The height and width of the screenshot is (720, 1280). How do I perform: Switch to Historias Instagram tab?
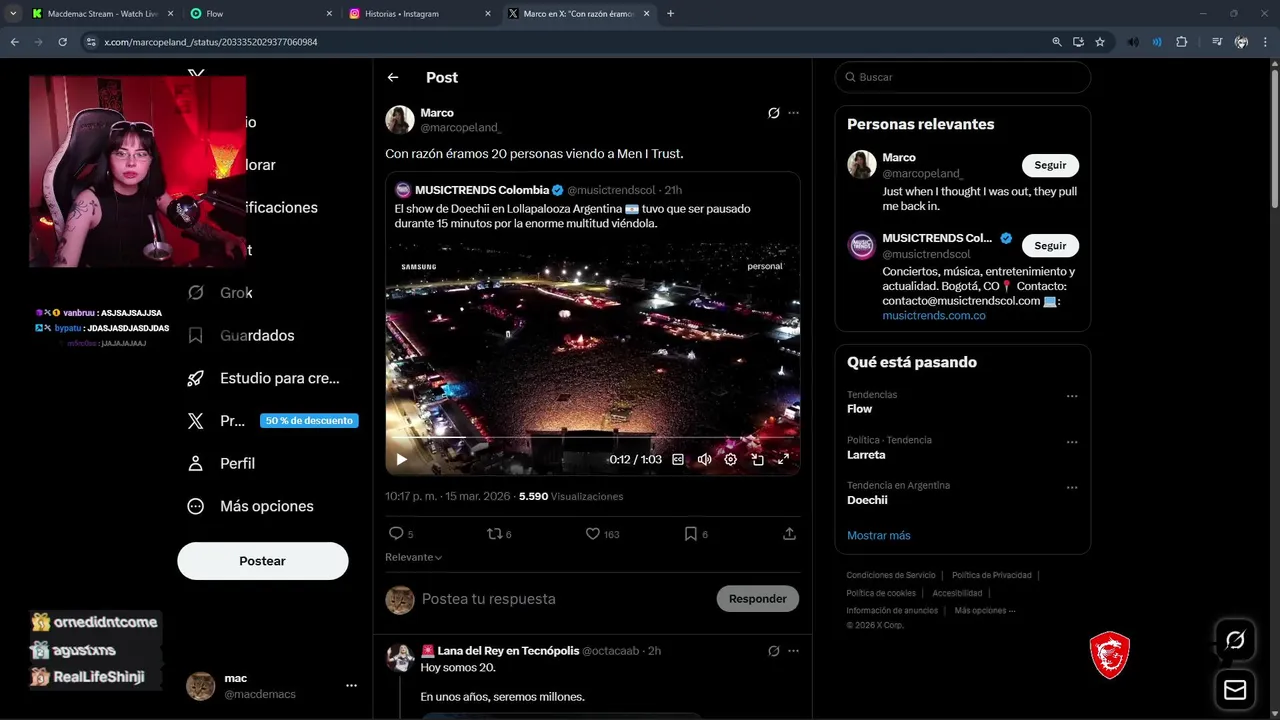[x=419, y=14]
